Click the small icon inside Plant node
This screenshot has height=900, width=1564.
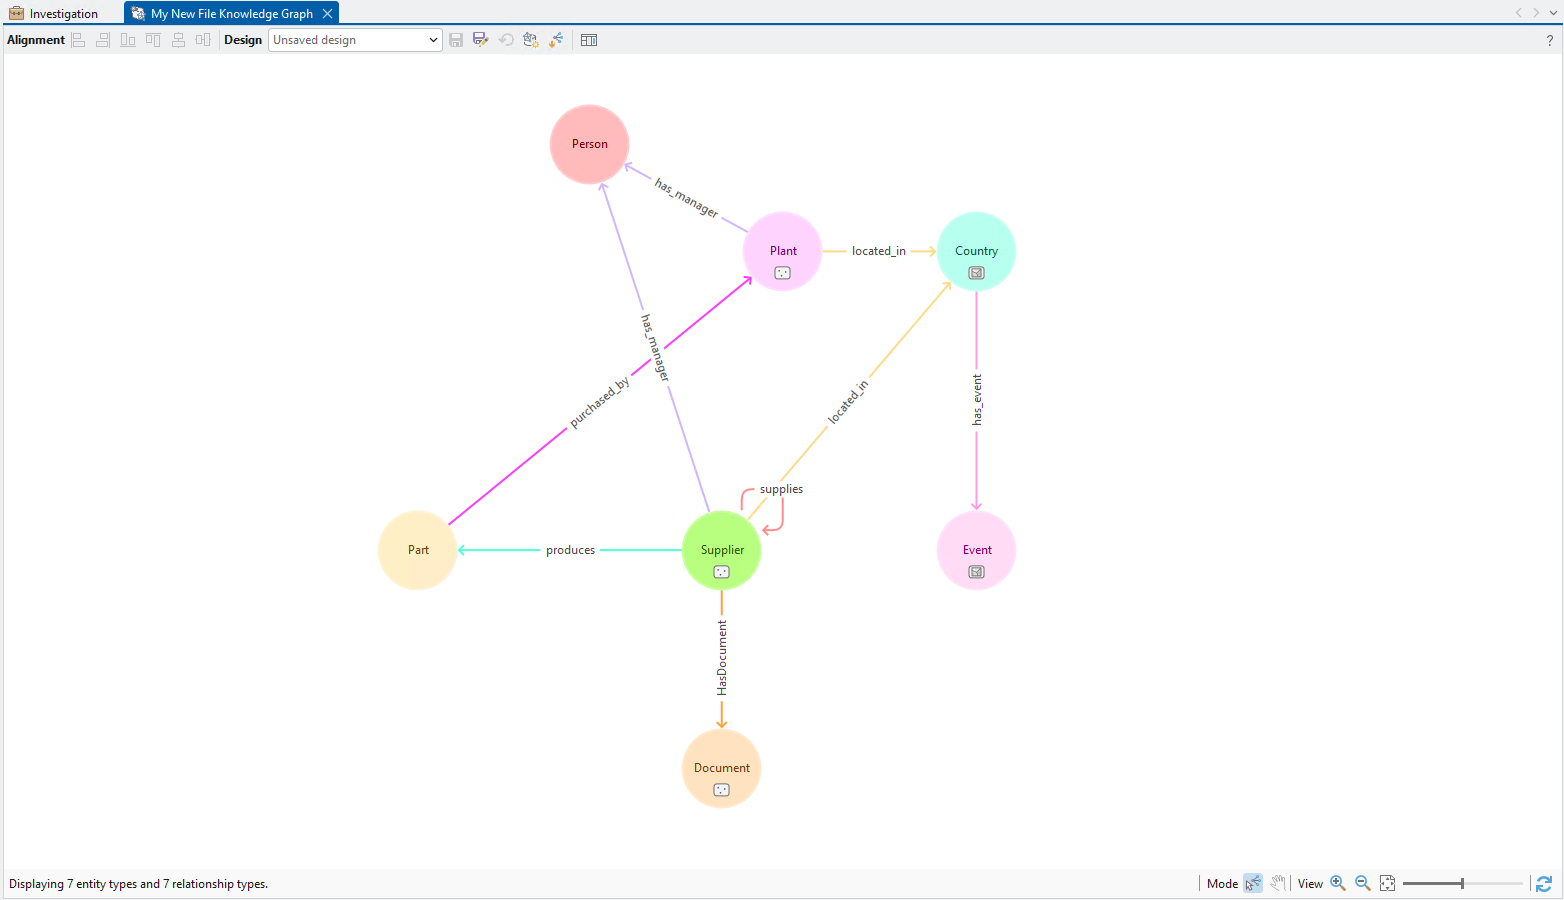tap(783, 273)
